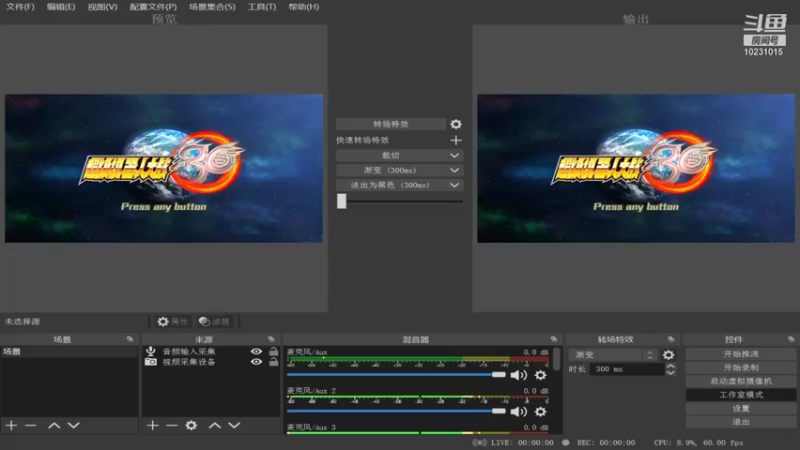Image resolution: width=800 pixels, height=450 pixels.
Task: Pop out the 场景 scenes dock
Action: tap(130, 339)
